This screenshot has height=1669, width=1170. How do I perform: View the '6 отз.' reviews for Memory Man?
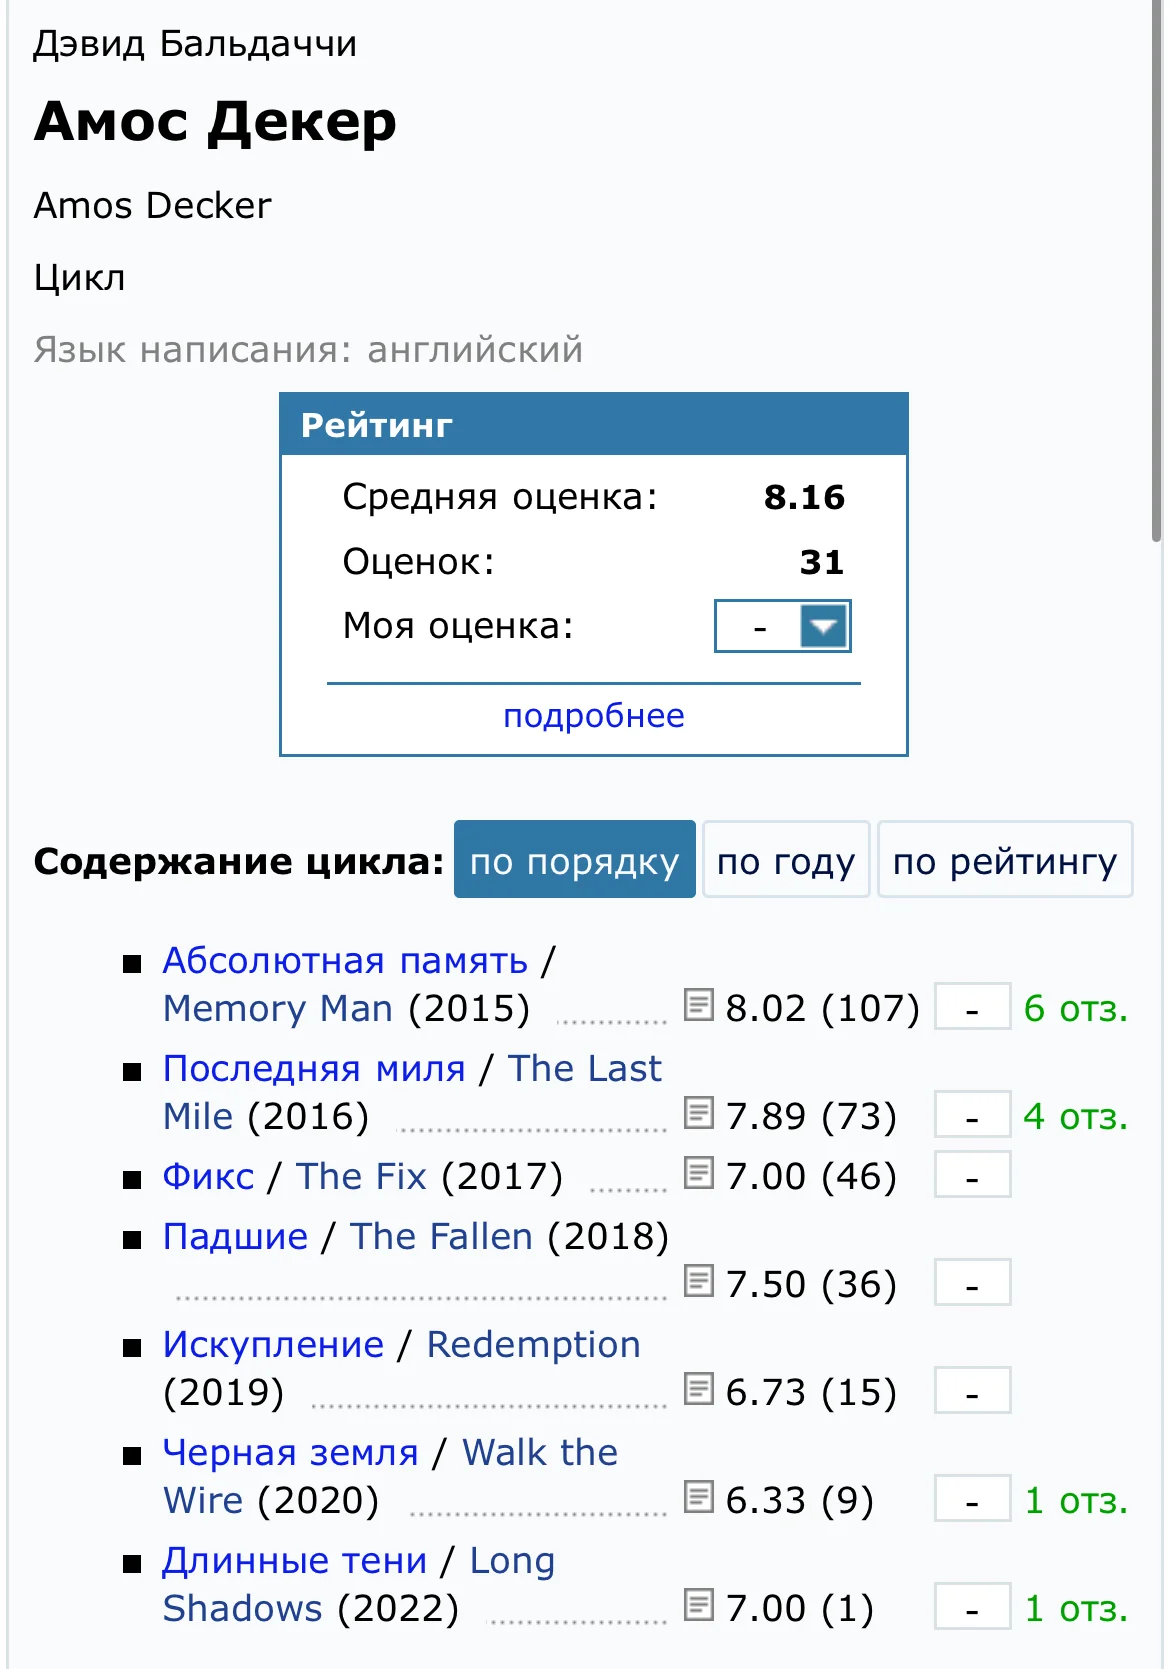coord(1073,1007)
